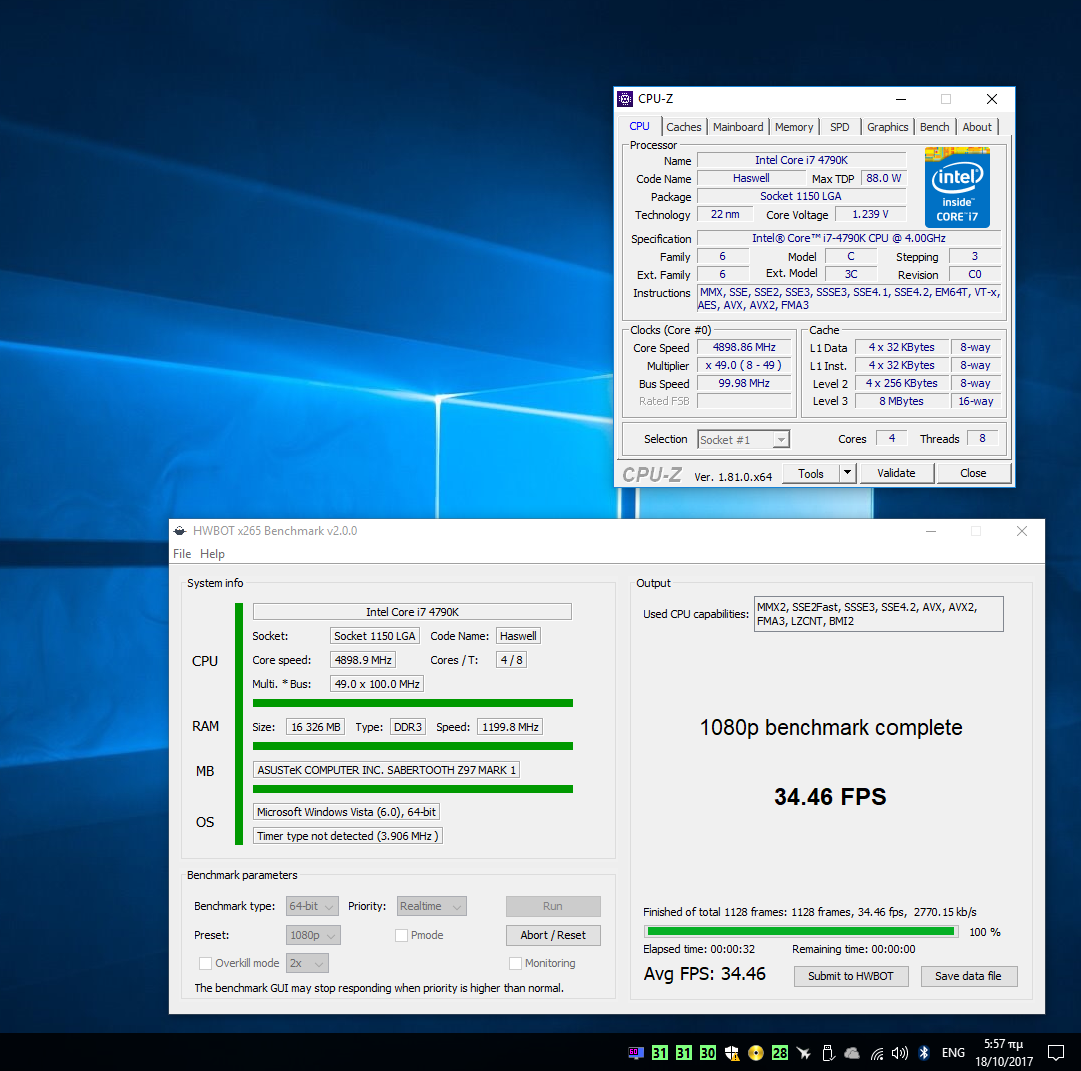Open the taskbar clock showing 5:57

click(x=1004, y=1052)
